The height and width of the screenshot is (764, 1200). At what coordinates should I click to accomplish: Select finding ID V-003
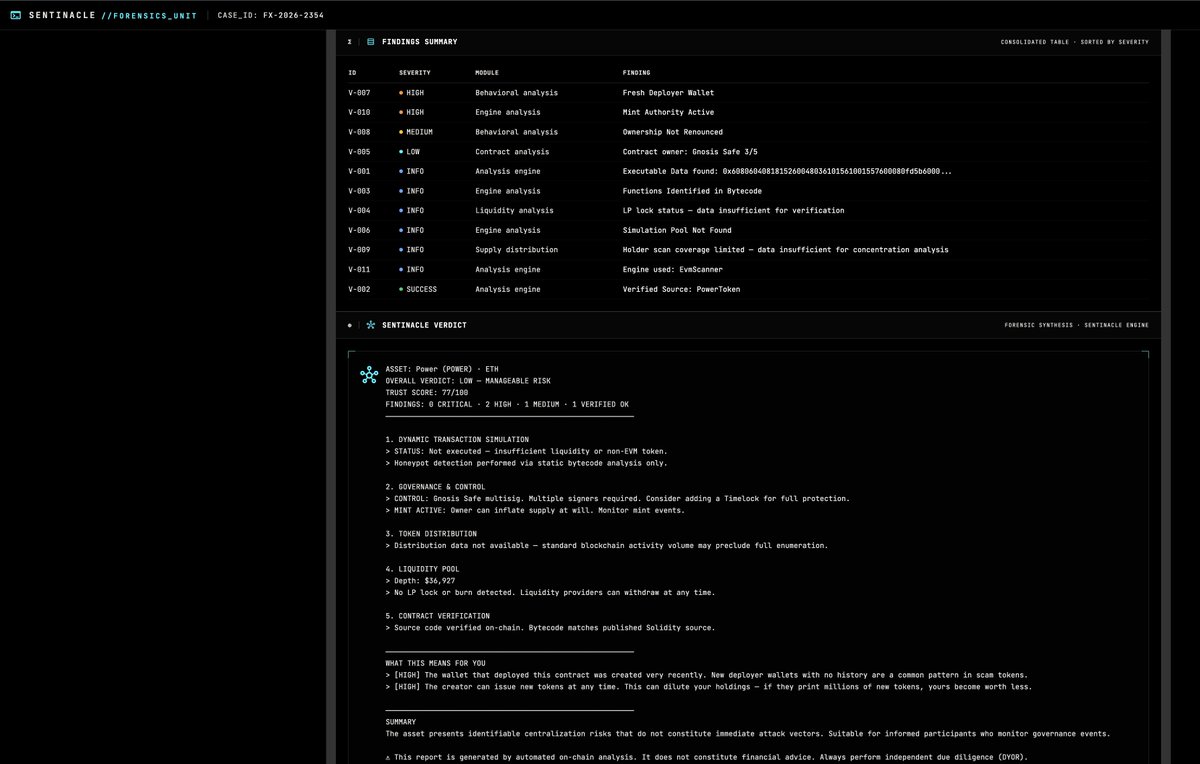click(x=359, y=191)
